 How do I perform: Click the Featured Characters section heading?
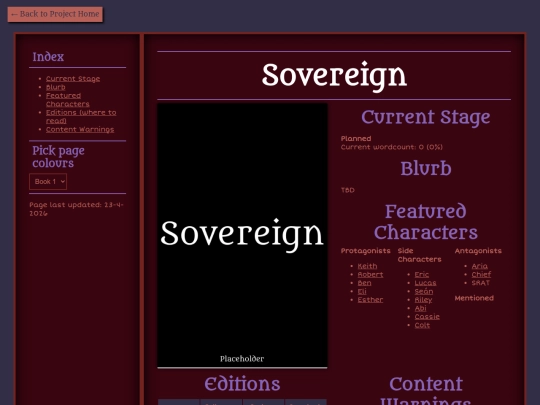tap(426, 222)
